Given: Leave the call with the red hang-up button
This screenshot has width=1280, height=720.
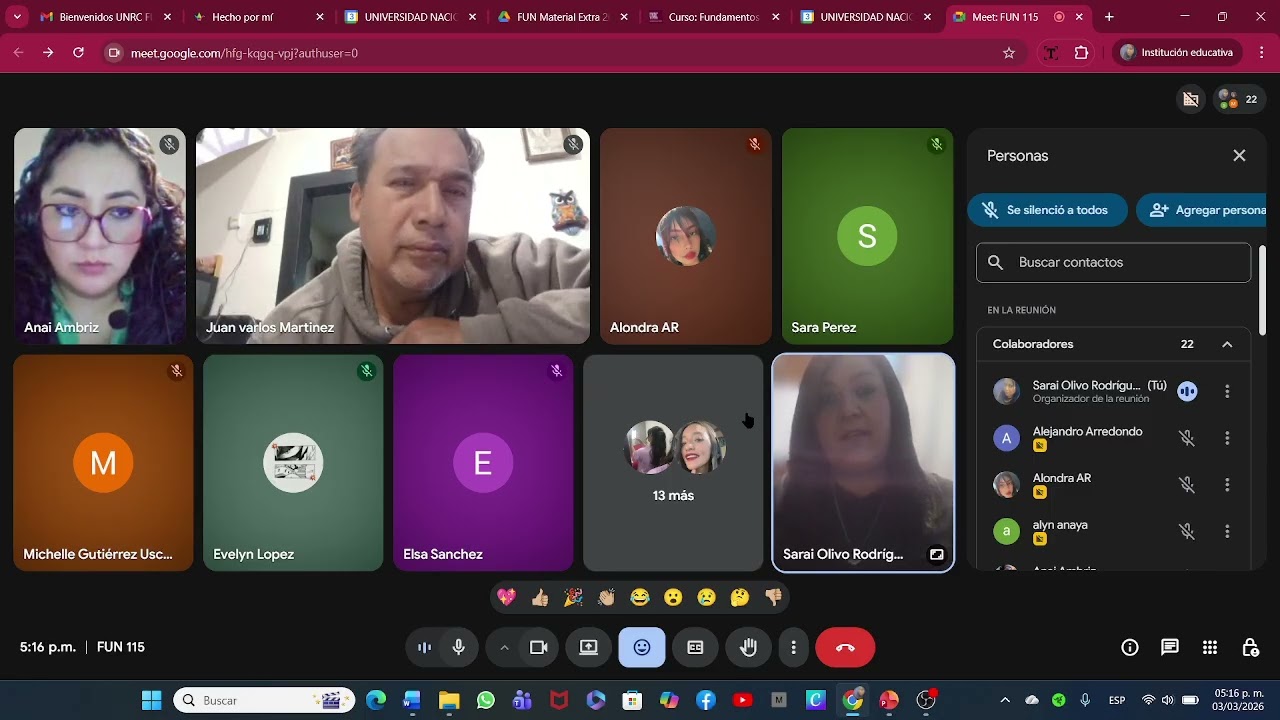Looking at the screenshot, I should point(845,647).
